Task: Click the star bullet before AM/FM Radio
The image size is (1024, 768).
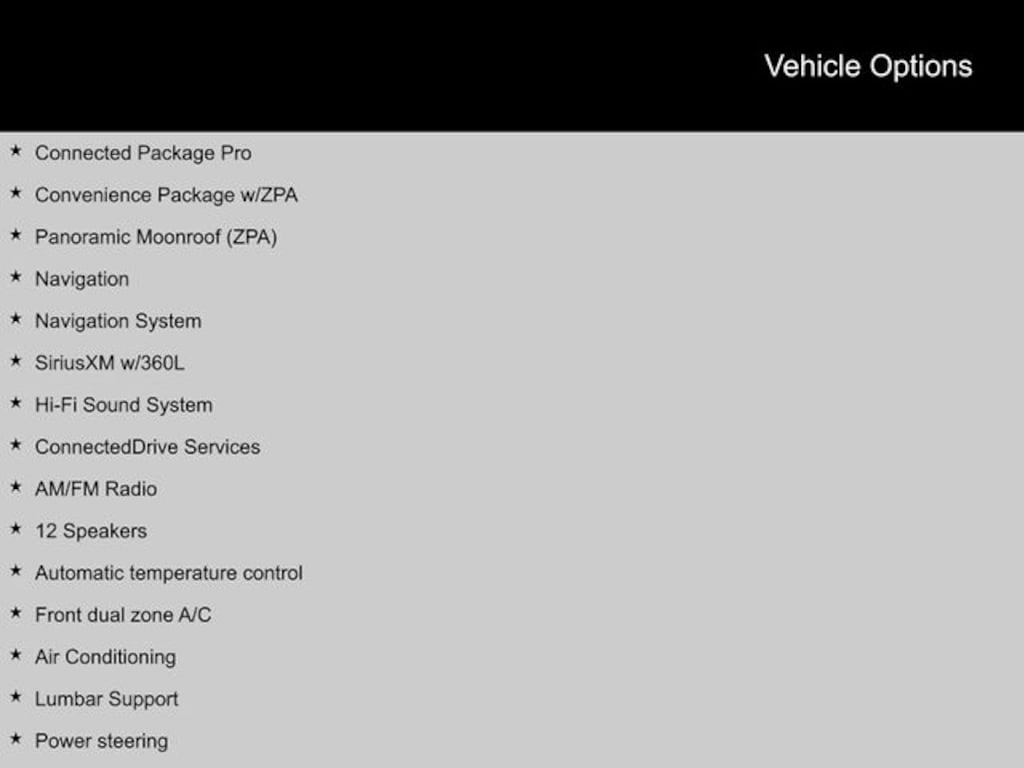Action: [15, 487]
